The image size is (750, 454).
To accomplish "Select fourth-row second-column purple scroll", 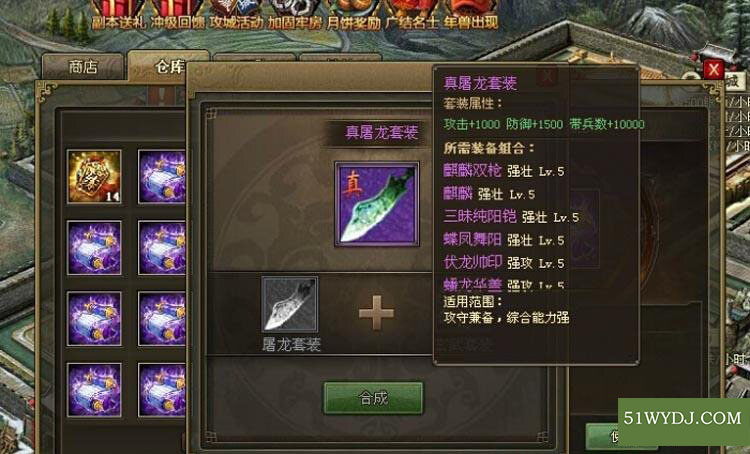I will (x=162, y=389).
